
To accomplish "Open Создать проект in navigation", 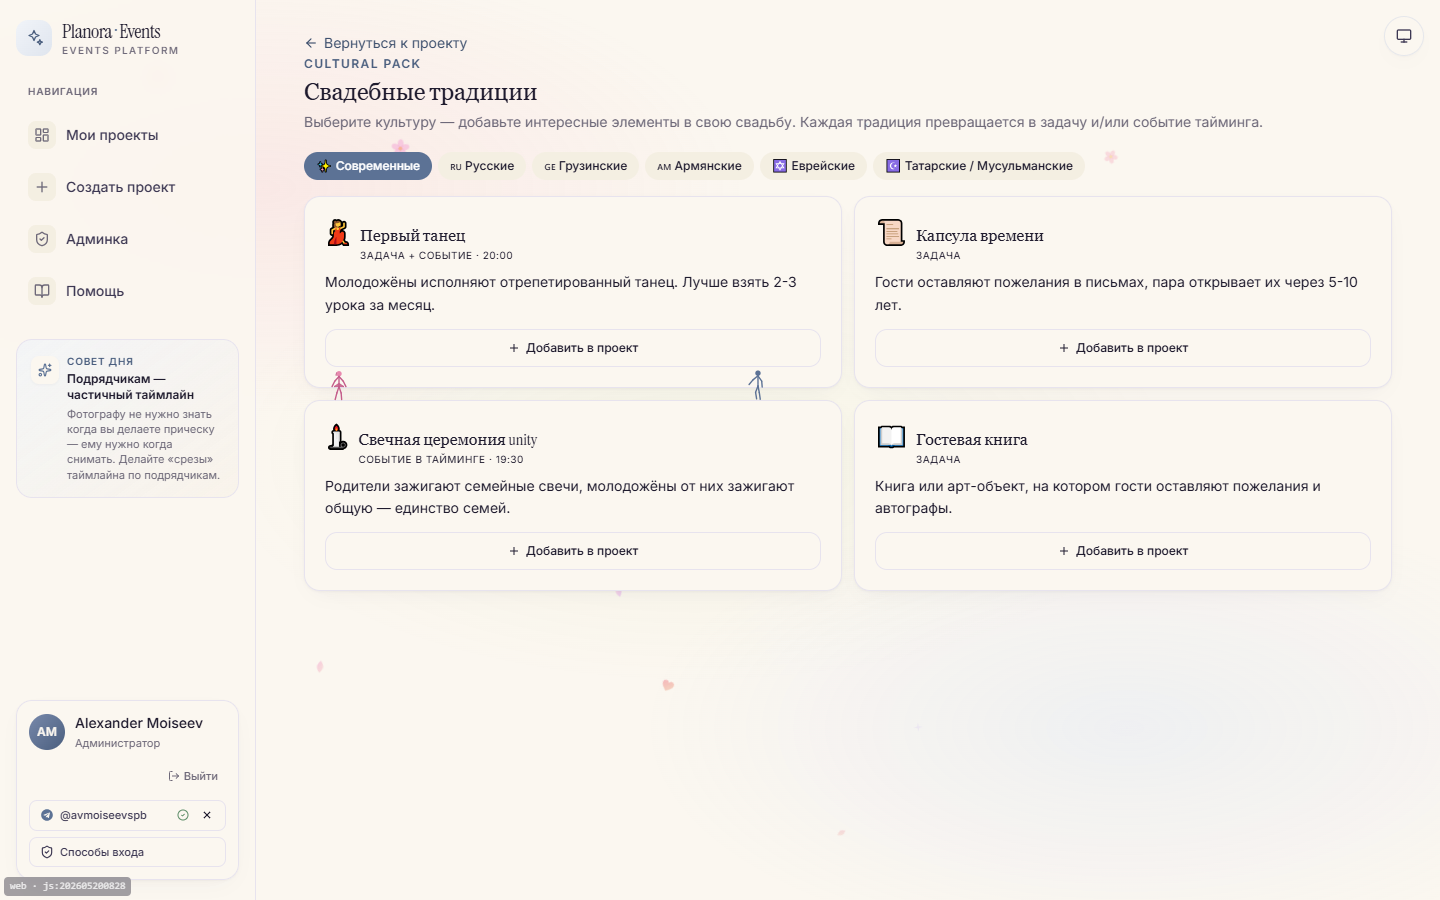I will tap(127, 187).
